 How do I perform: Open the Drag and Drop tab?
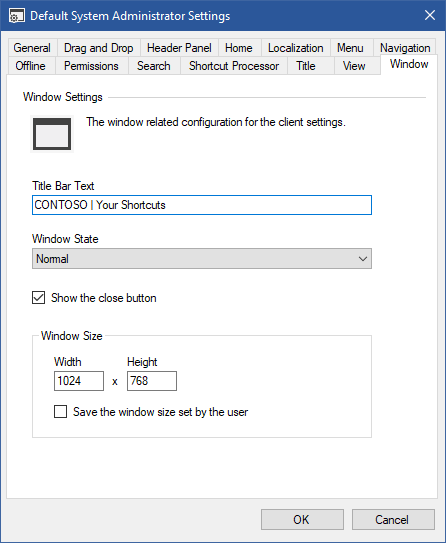pyautogui.click(x=99, y=48)
